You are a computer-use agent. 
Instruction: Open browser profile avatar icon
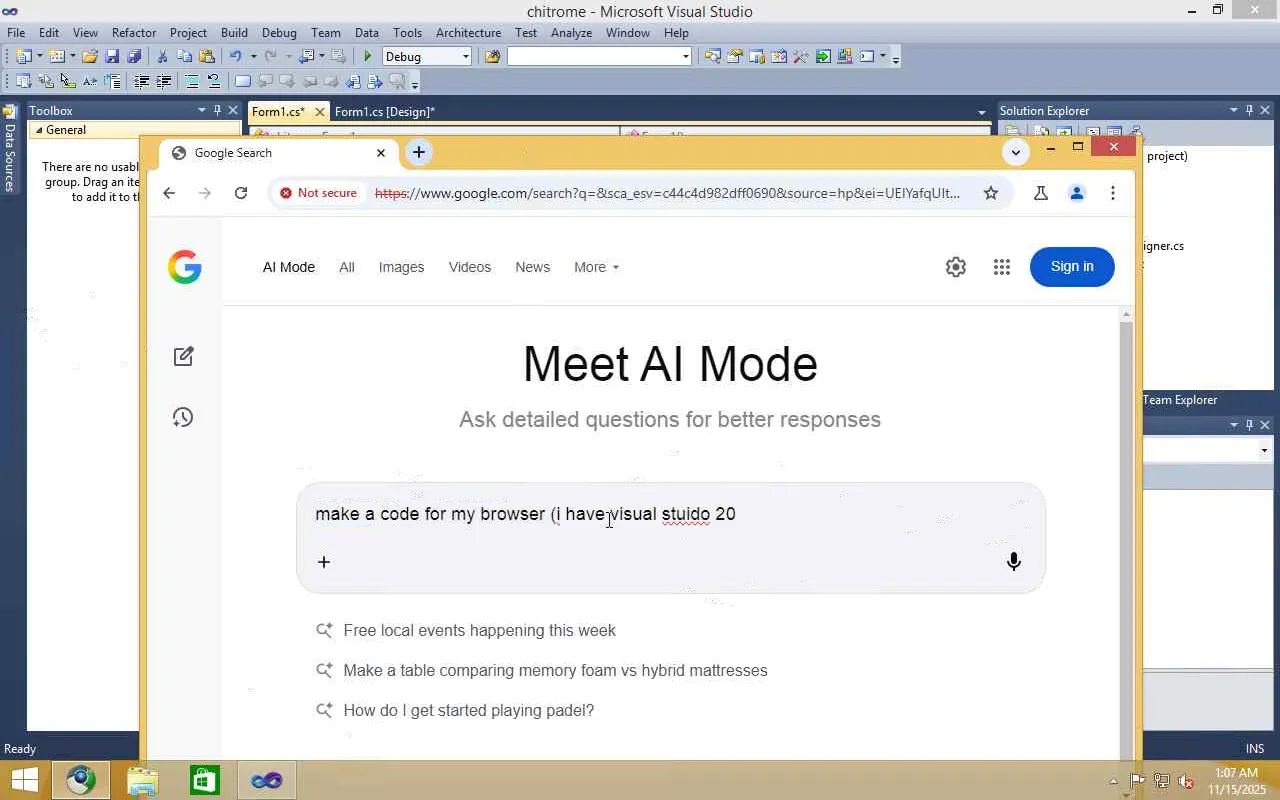(1077, 193)
